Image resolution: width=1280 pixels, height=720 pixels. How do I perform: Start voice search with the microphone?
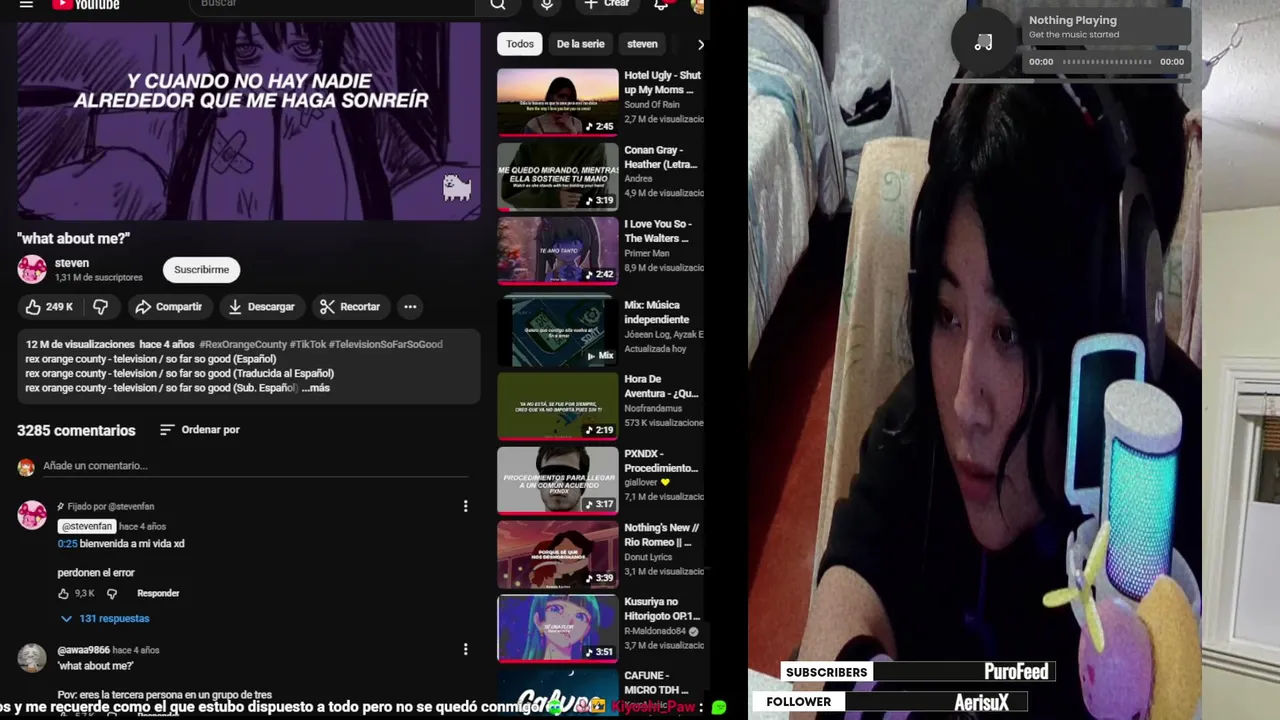point(547,5)
